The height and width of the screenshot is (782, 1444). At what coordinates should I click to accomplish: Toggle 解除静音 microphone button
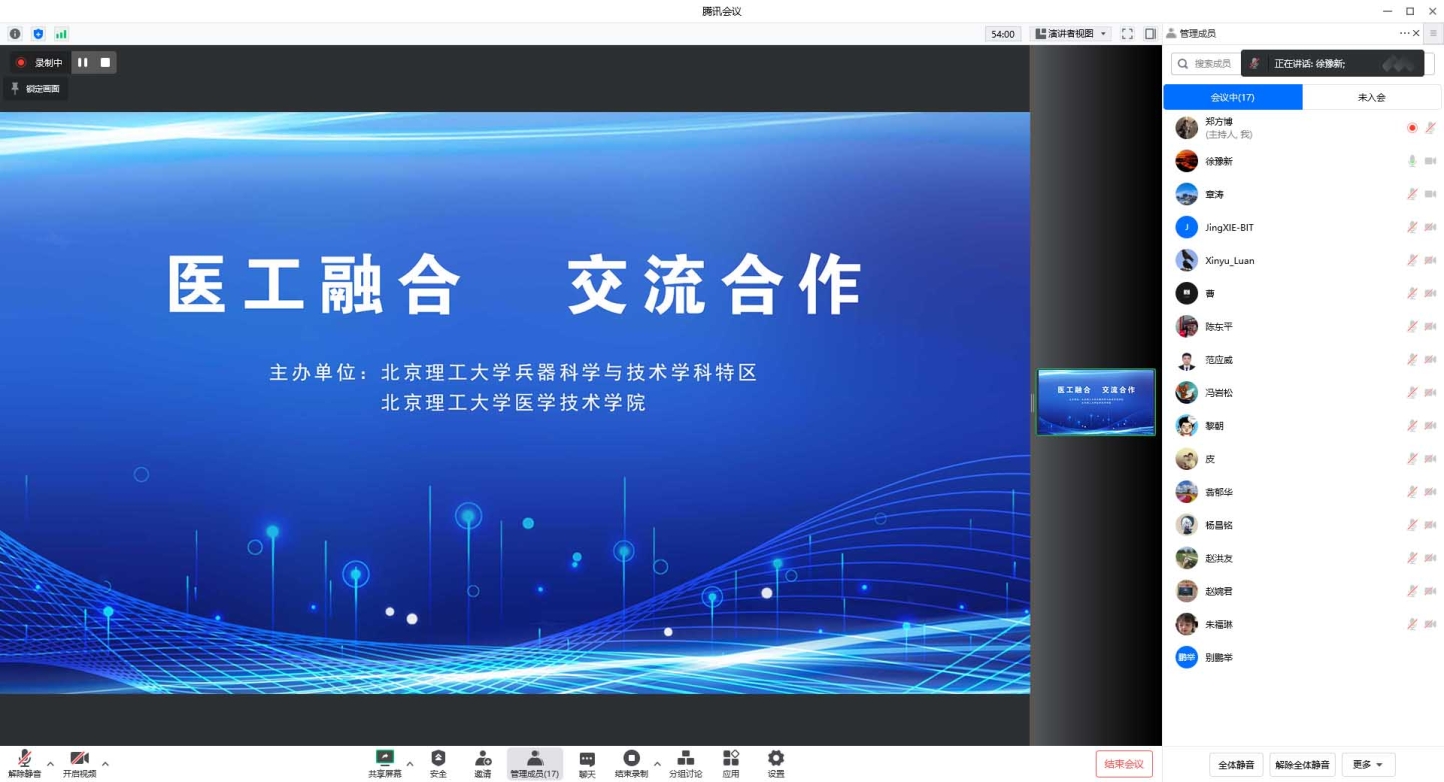coord(24,764)
